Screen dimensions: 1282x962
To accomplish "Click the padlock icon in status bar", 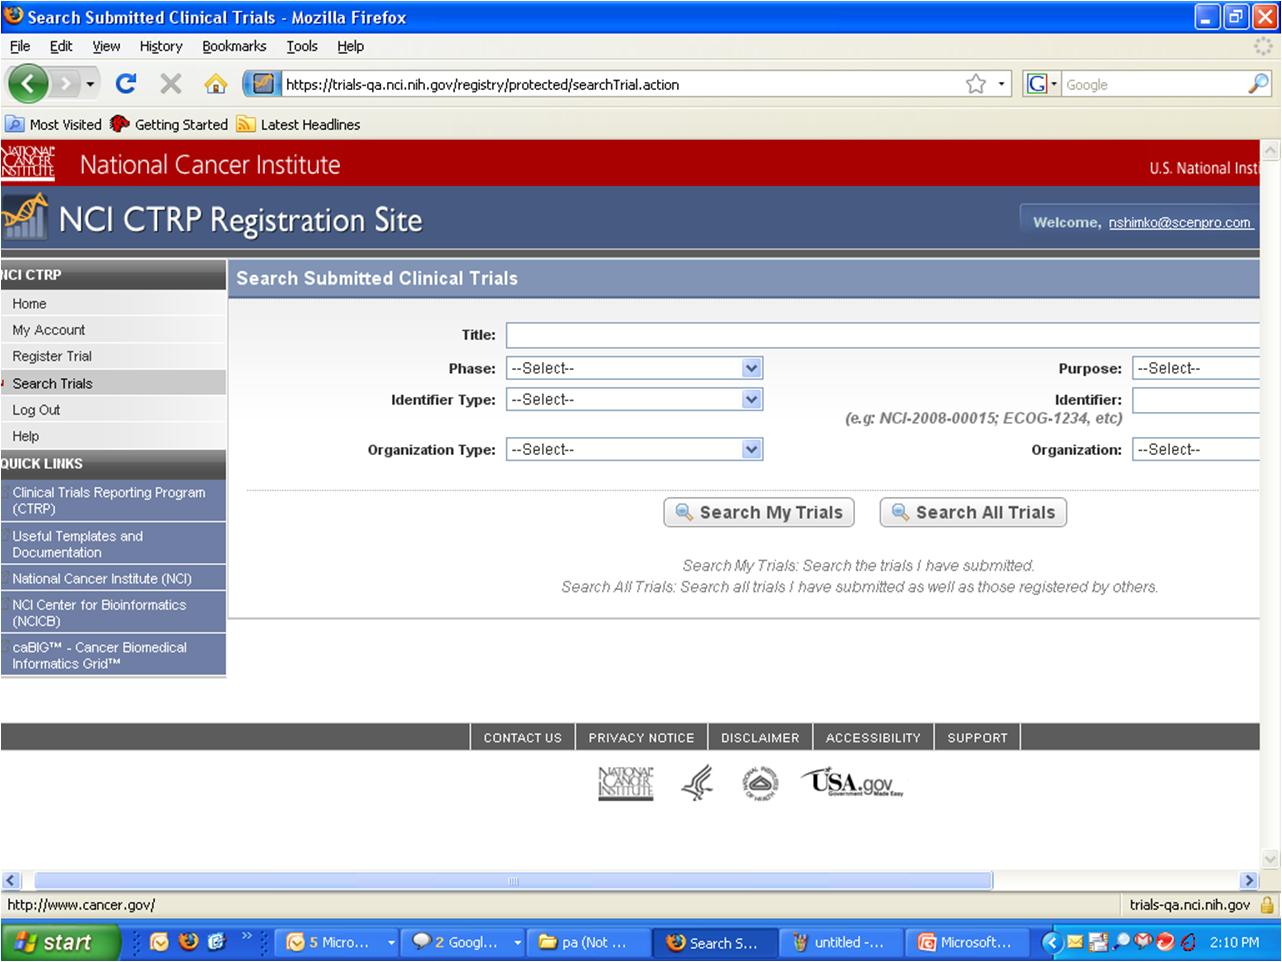I will 1267,905.
